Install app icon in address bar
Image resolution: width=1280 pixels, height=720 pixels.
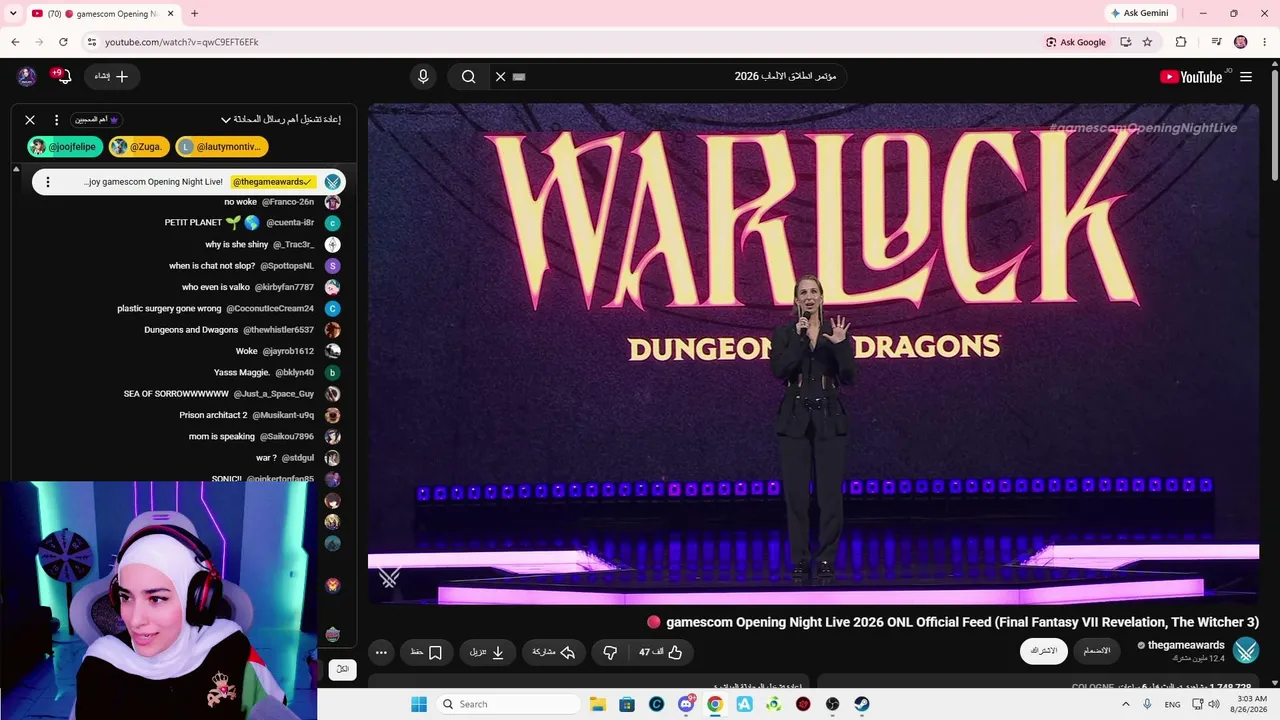1126,42
